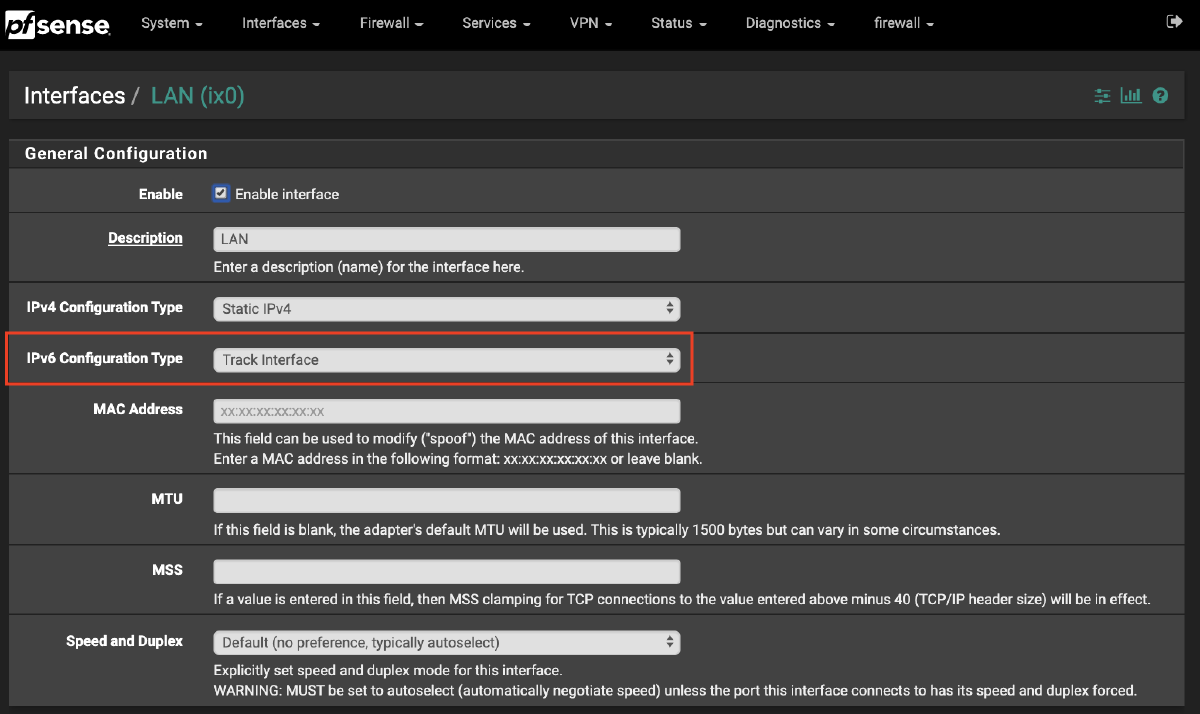Open the IPv4 Configuration Type dropdown
Viewport: 1200px width, 714px height.
pos(446,308)
